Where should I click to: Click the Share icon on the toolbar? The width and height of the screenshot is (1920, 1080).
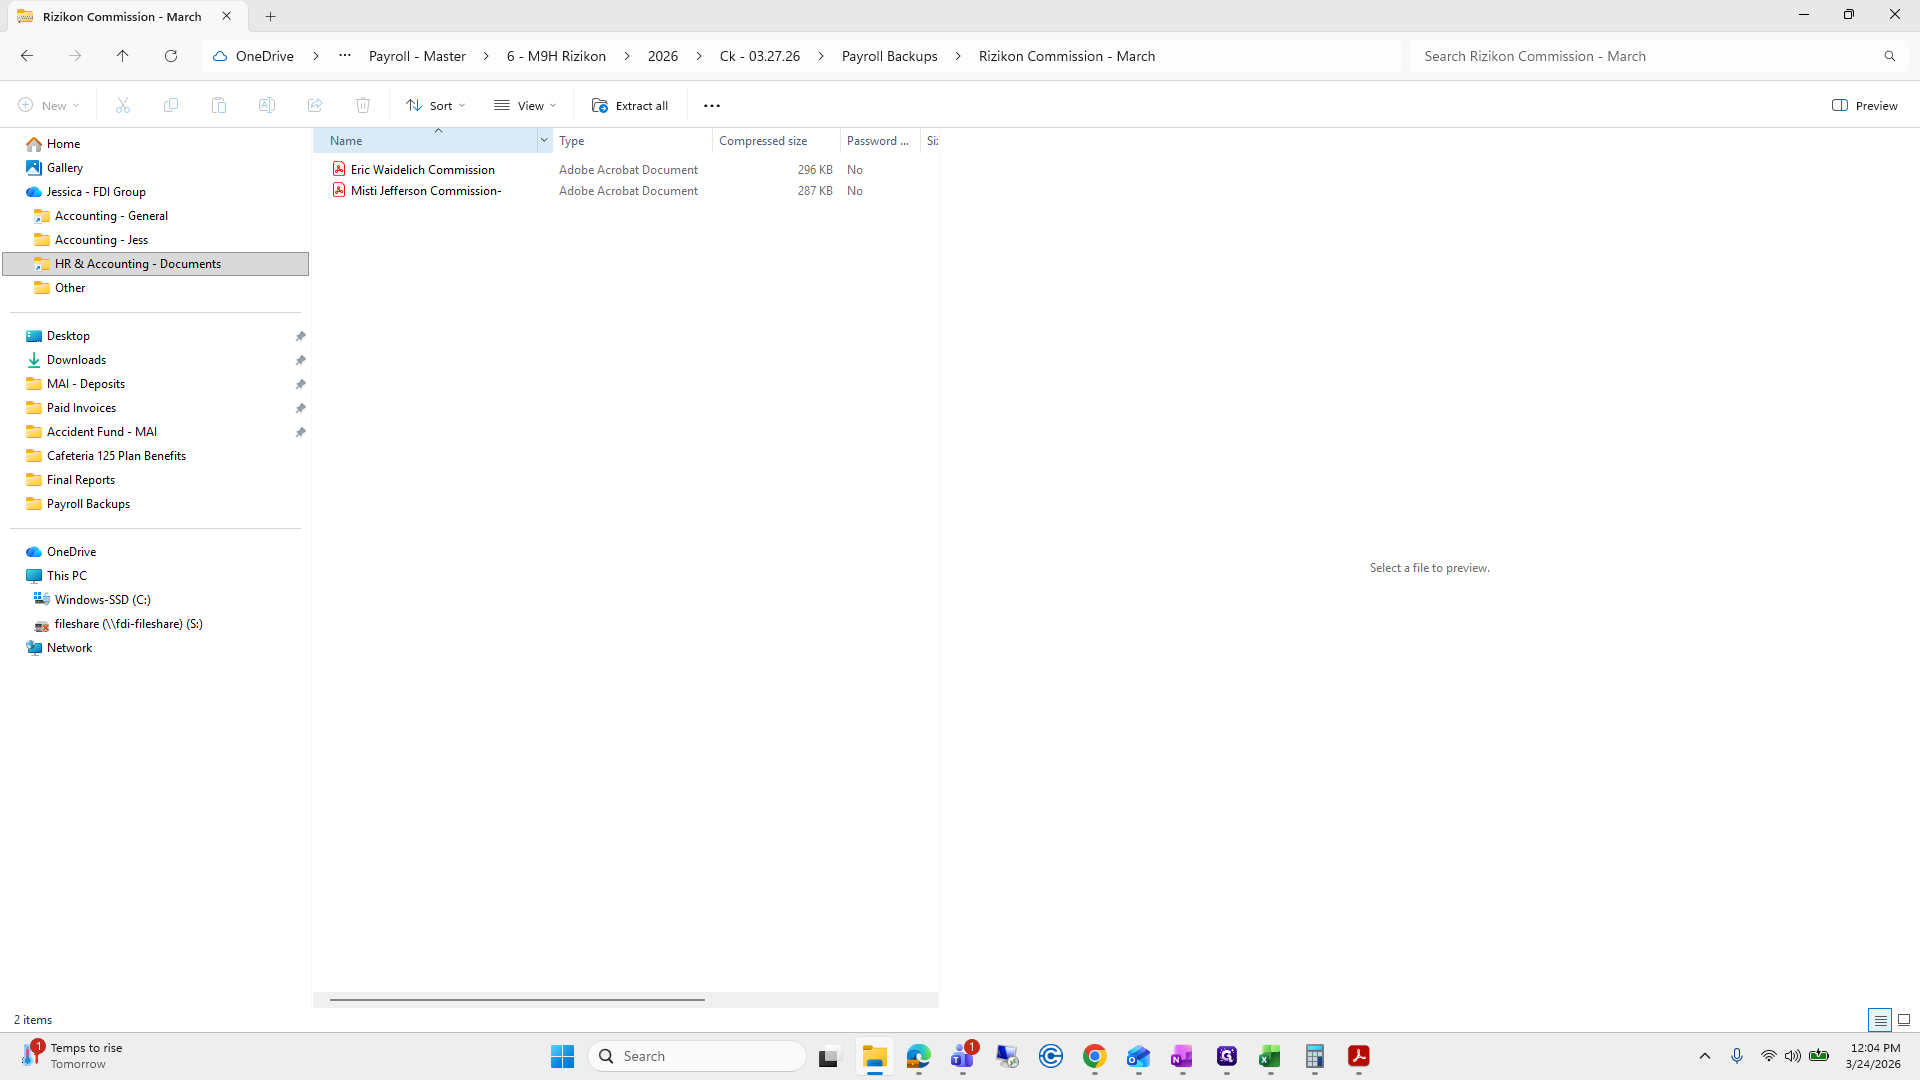pyautogui.click(x=314, y=105)
